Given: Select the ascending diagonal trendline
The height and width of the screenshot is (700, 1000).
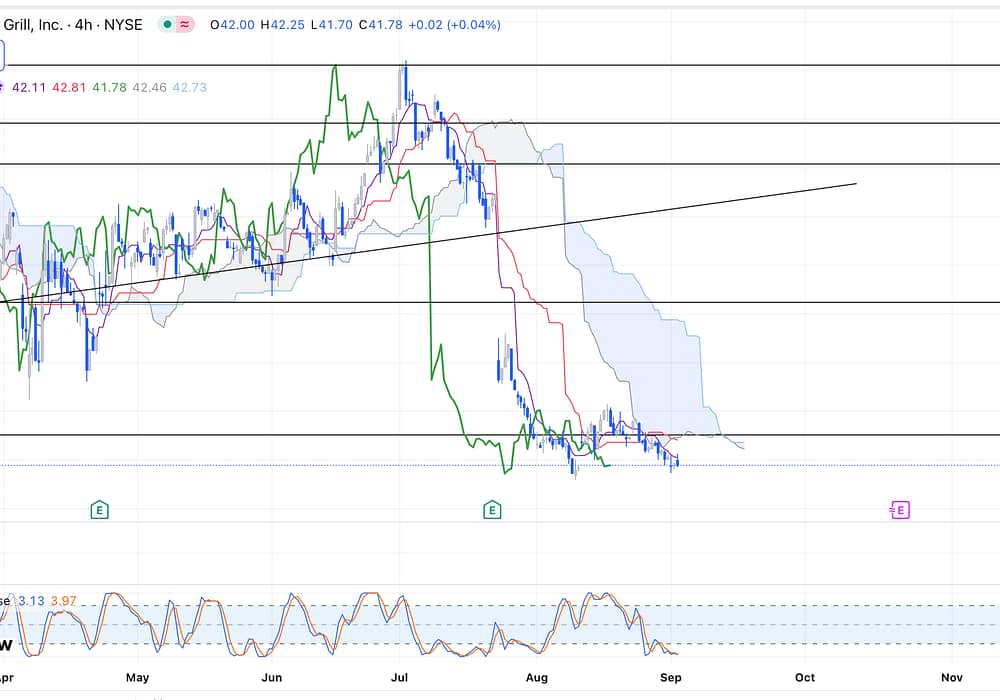Looking at the screenshot, I should tap(700, 207).
